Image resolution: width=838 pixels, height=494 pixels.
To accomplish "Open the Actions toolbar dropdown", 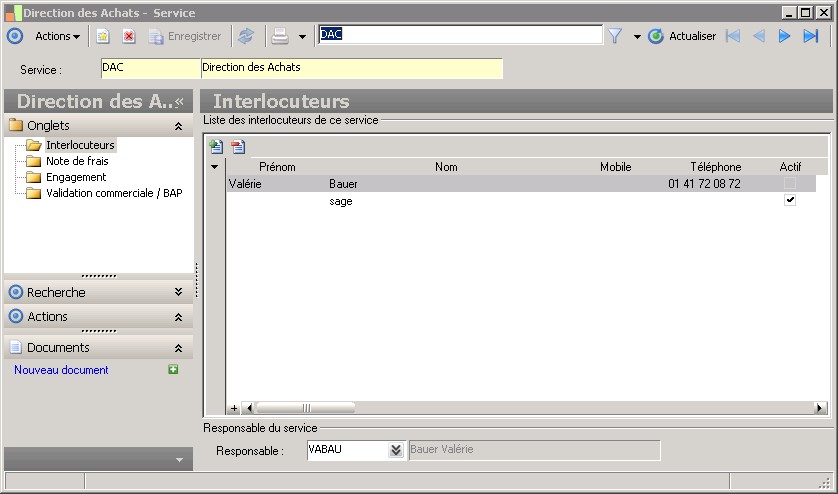I will 57,36.
